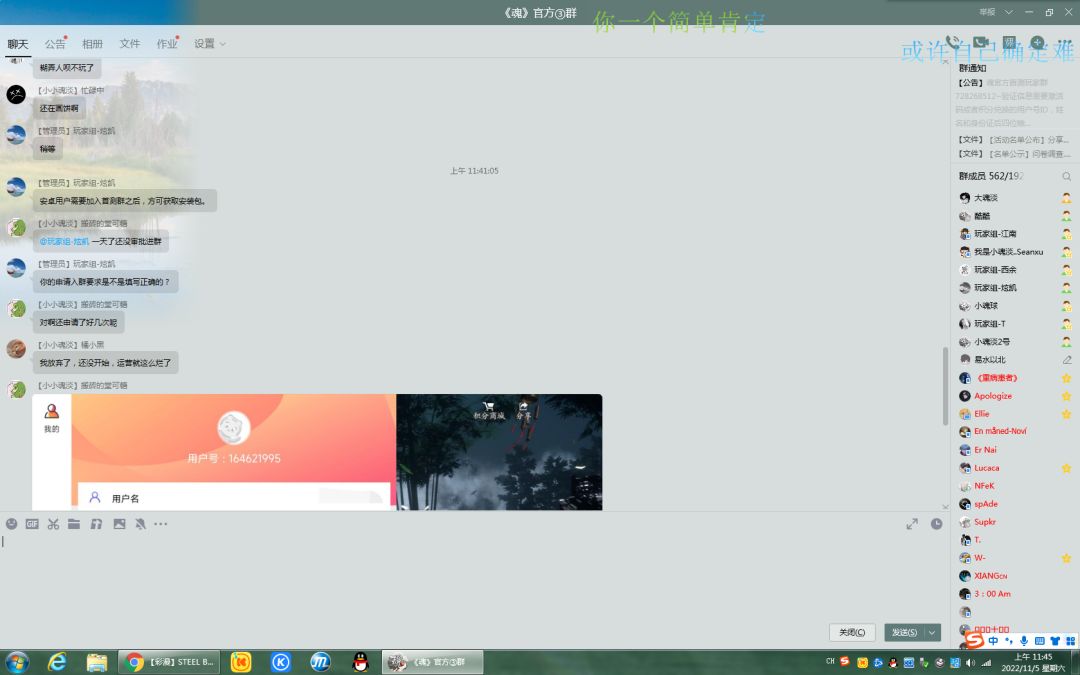Start a group voice call
This screenshot has width=1080, height=675.
tap(953, 43)
